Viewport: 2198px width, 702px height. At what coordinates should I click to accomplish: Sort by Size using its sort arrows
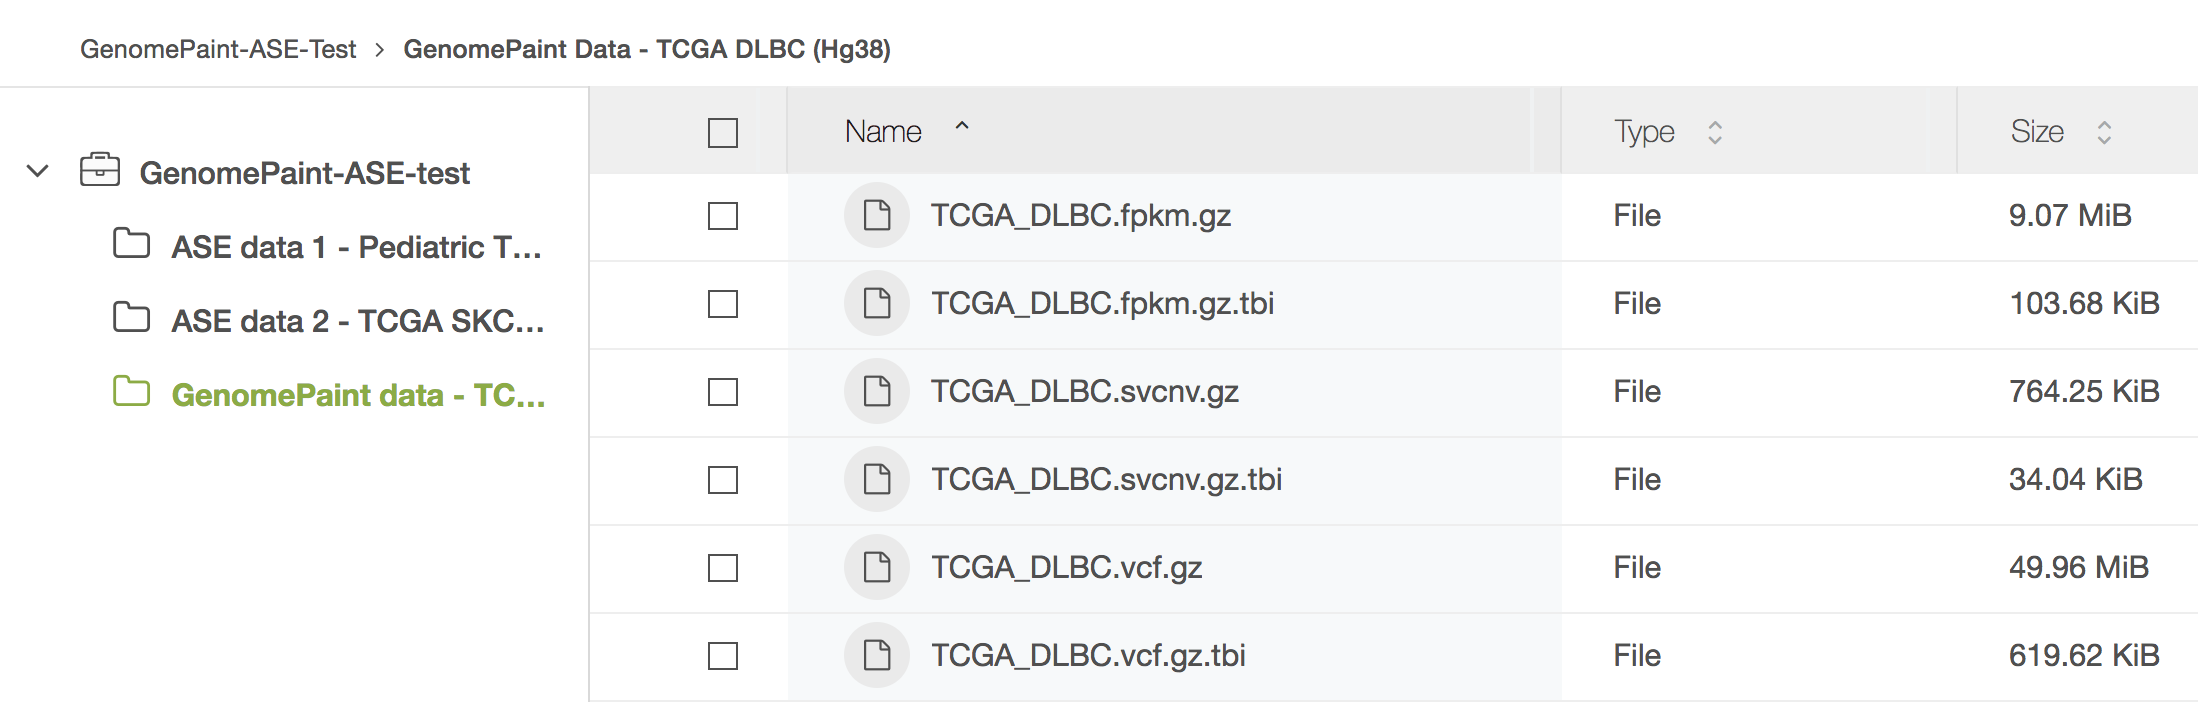pos(2104,132)
